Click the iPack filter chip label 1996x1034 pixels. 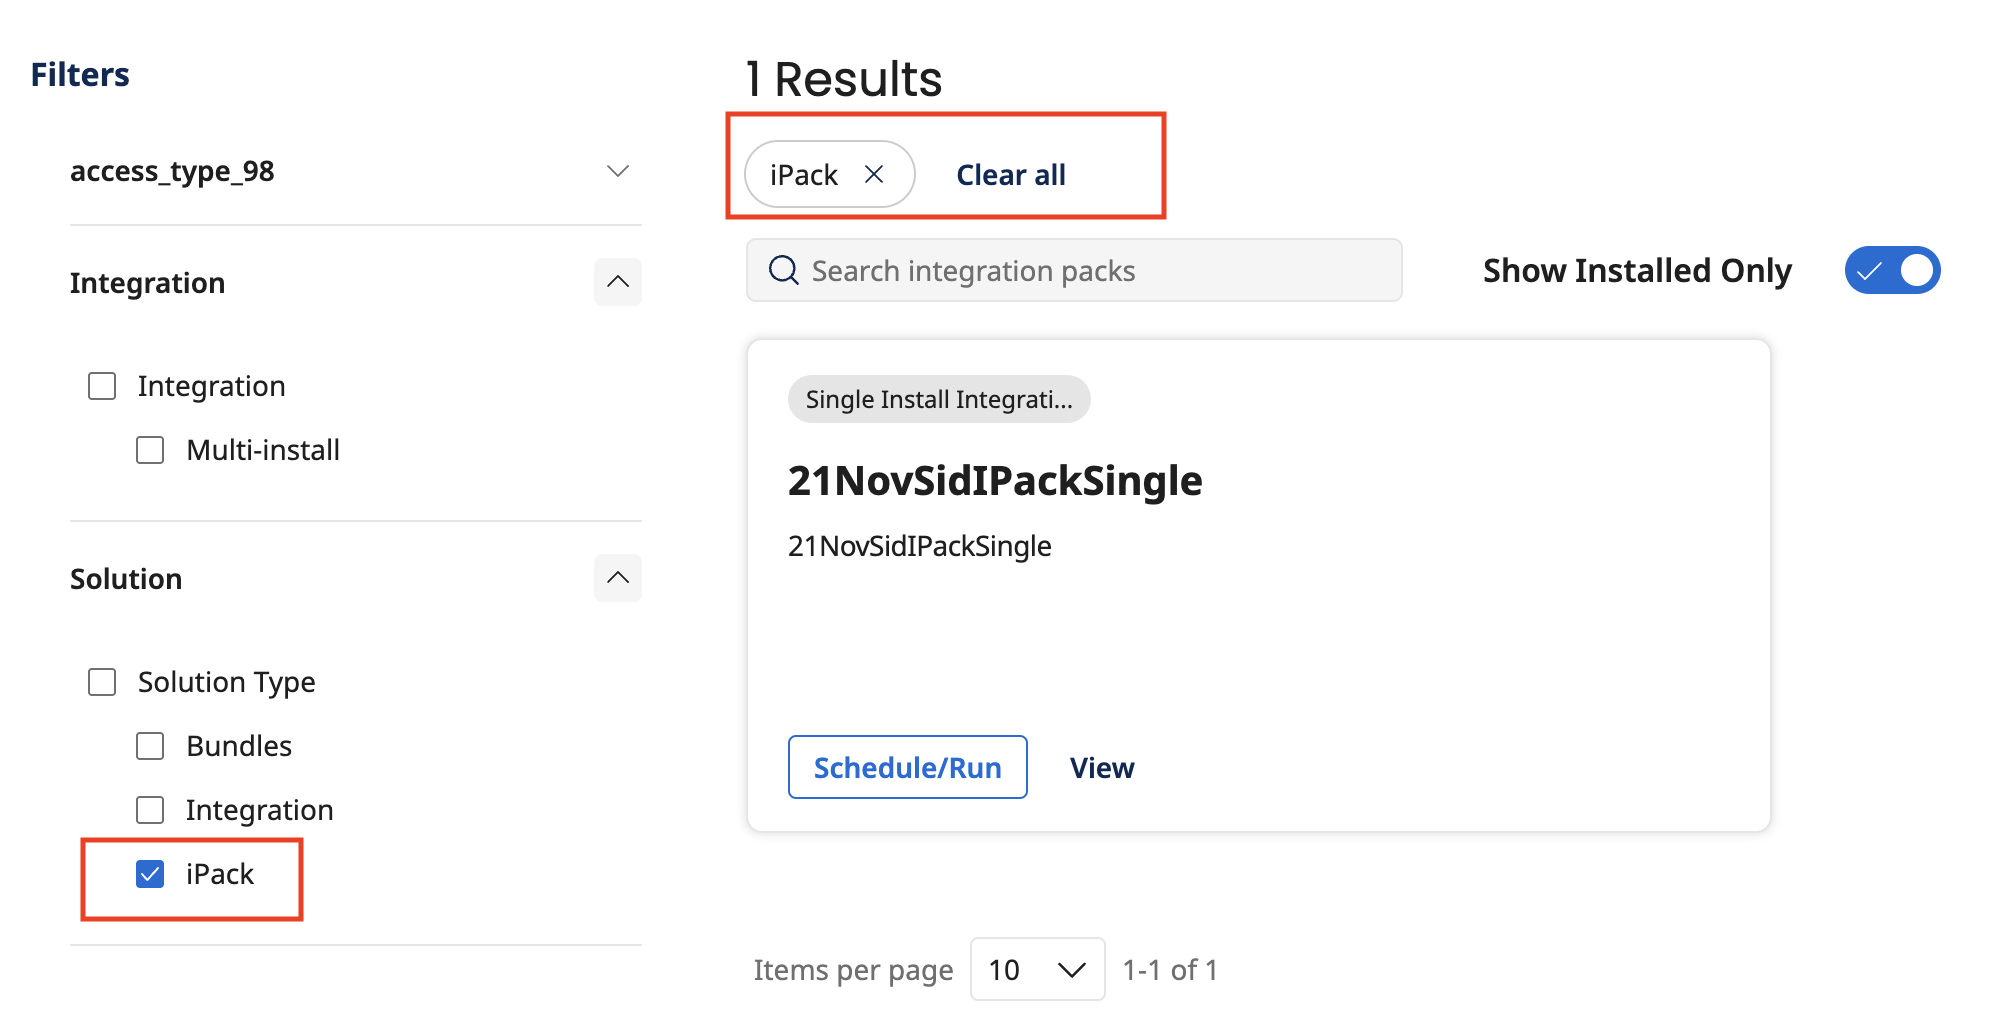coord(803,175)
